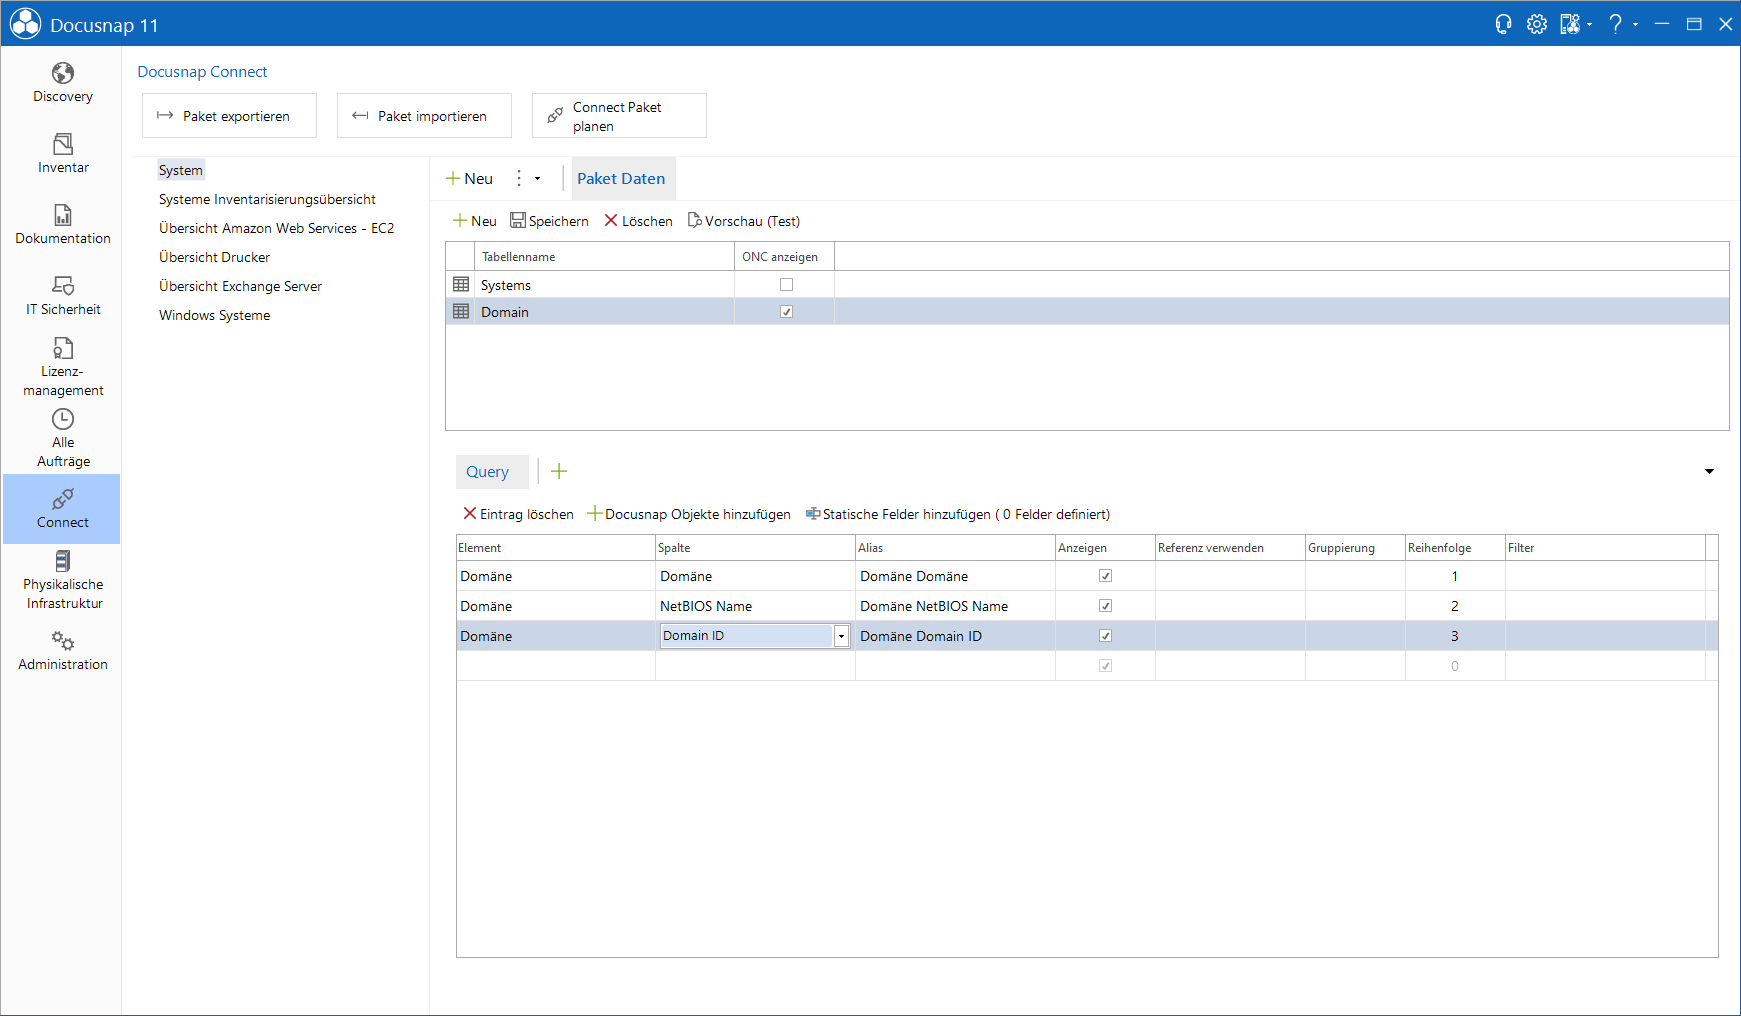Toggle Anzeigen for Domäne Domäne row
Screen dimensions: 1741x1016
point(1105,576)
